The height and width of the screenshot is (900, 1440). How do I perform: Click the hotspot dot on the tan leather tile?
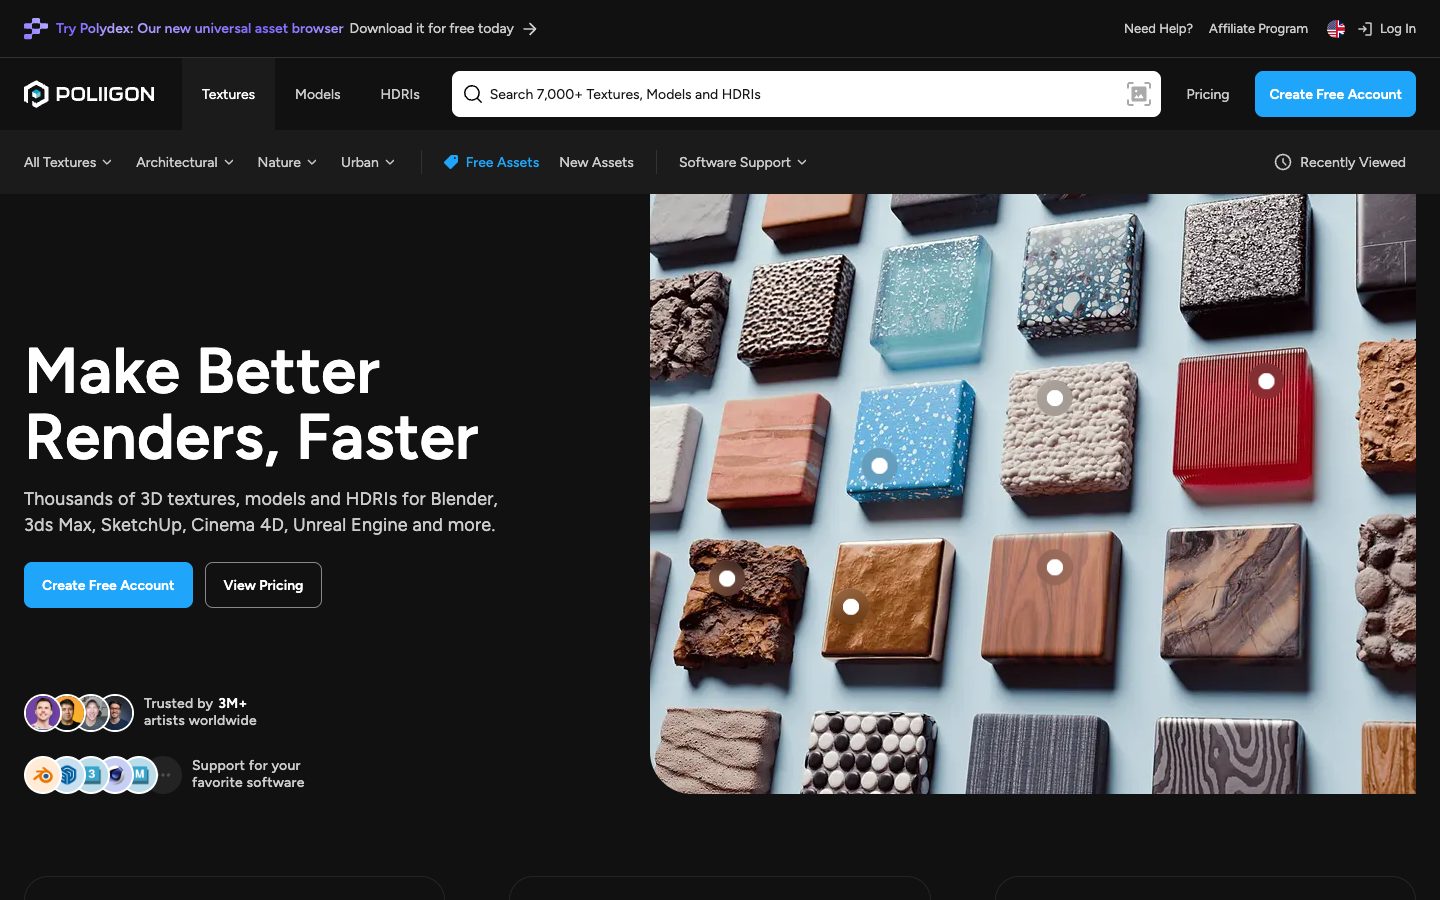pos(851,607)
